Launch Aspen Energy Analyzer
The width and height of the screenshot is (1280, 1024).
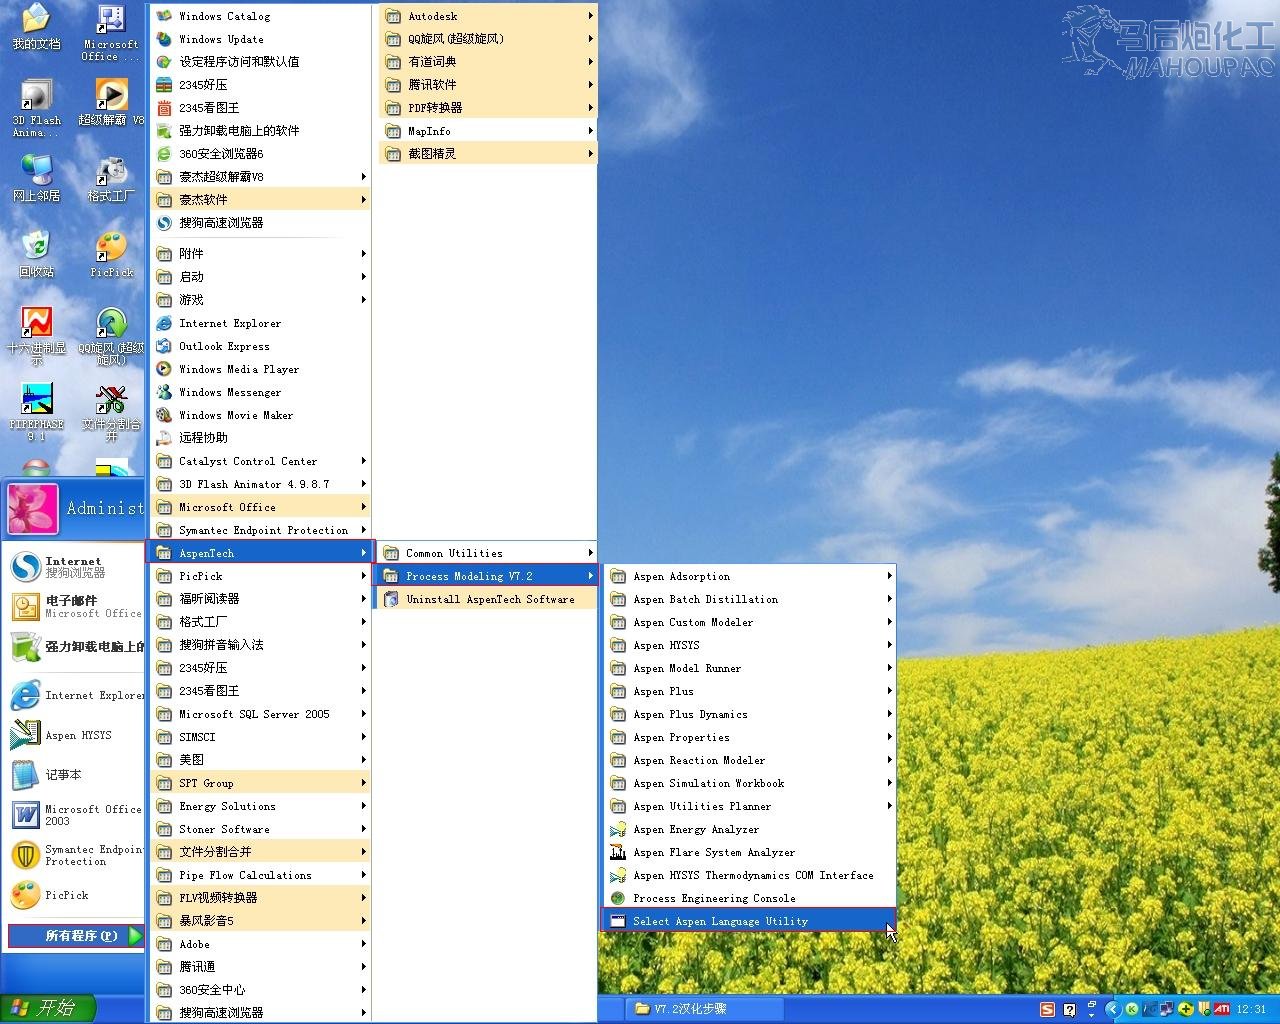coord(749,829)
